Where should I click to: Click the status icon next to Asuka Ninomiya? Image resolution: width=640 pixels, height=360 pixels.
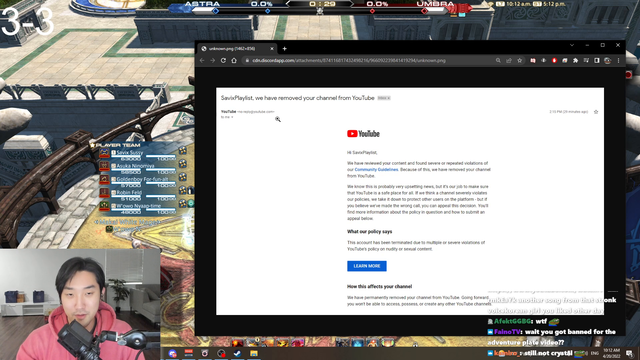click(182, 164)
